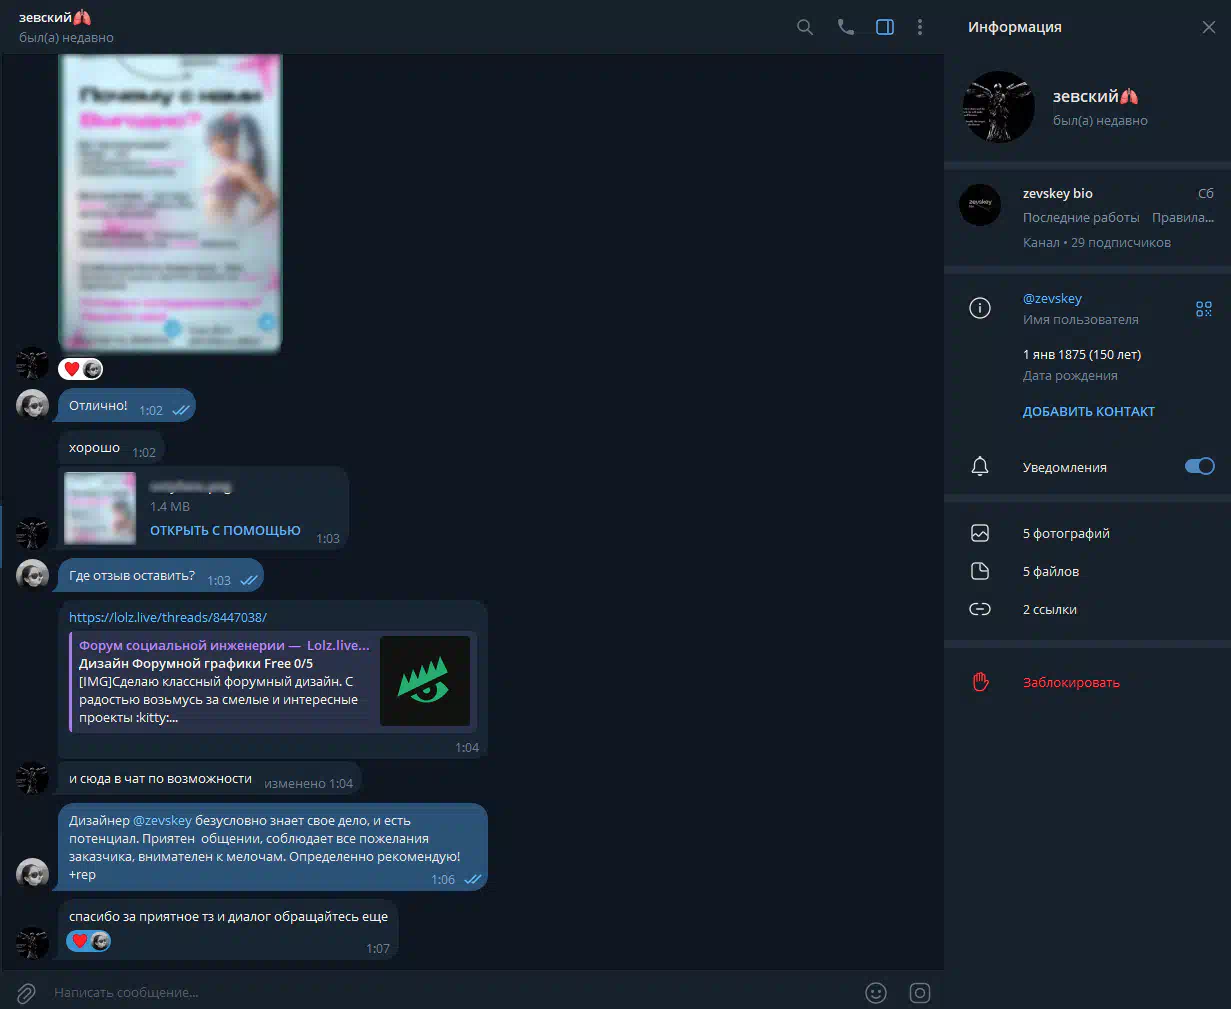Open the blurred image message at top
This screenshot has height=1009, width=1231.
click(x=170, y=203)
